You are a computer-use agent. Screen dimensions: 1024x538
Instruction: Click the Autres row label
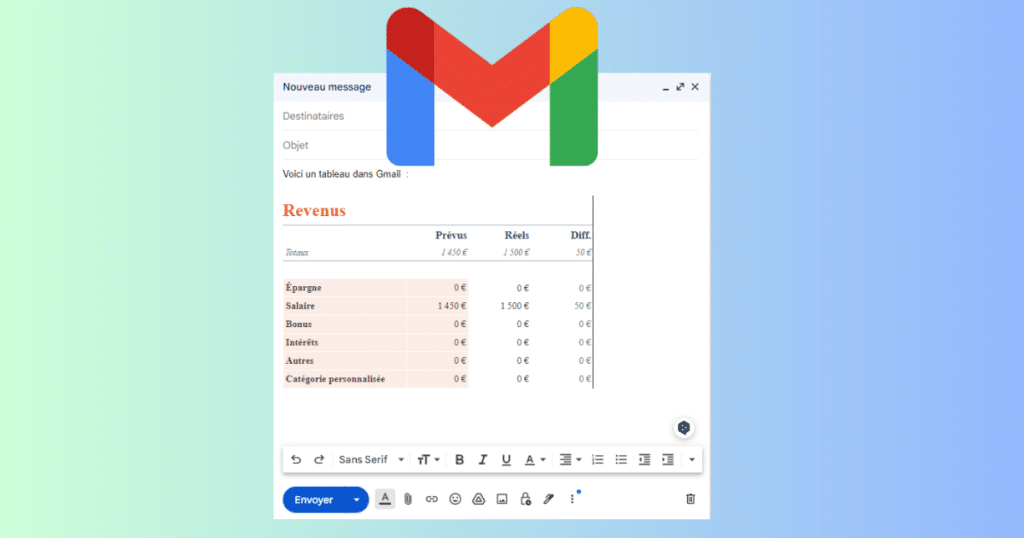click(x=300, y=360)
